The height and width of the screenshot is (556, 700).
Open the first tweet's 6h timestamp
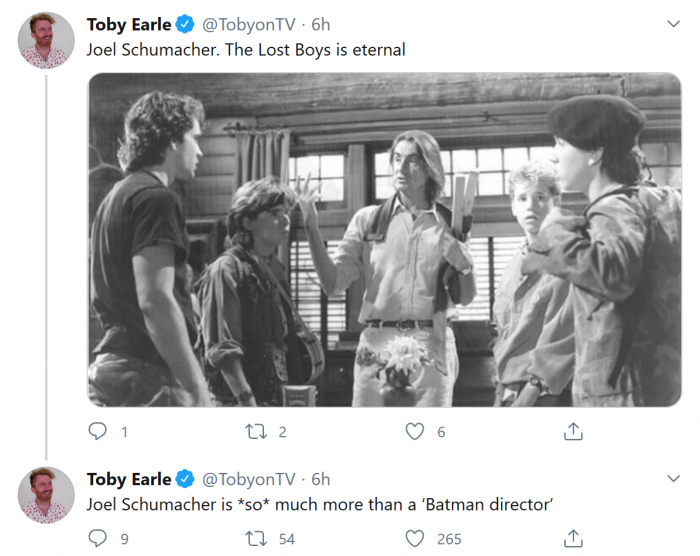(320, 24)
